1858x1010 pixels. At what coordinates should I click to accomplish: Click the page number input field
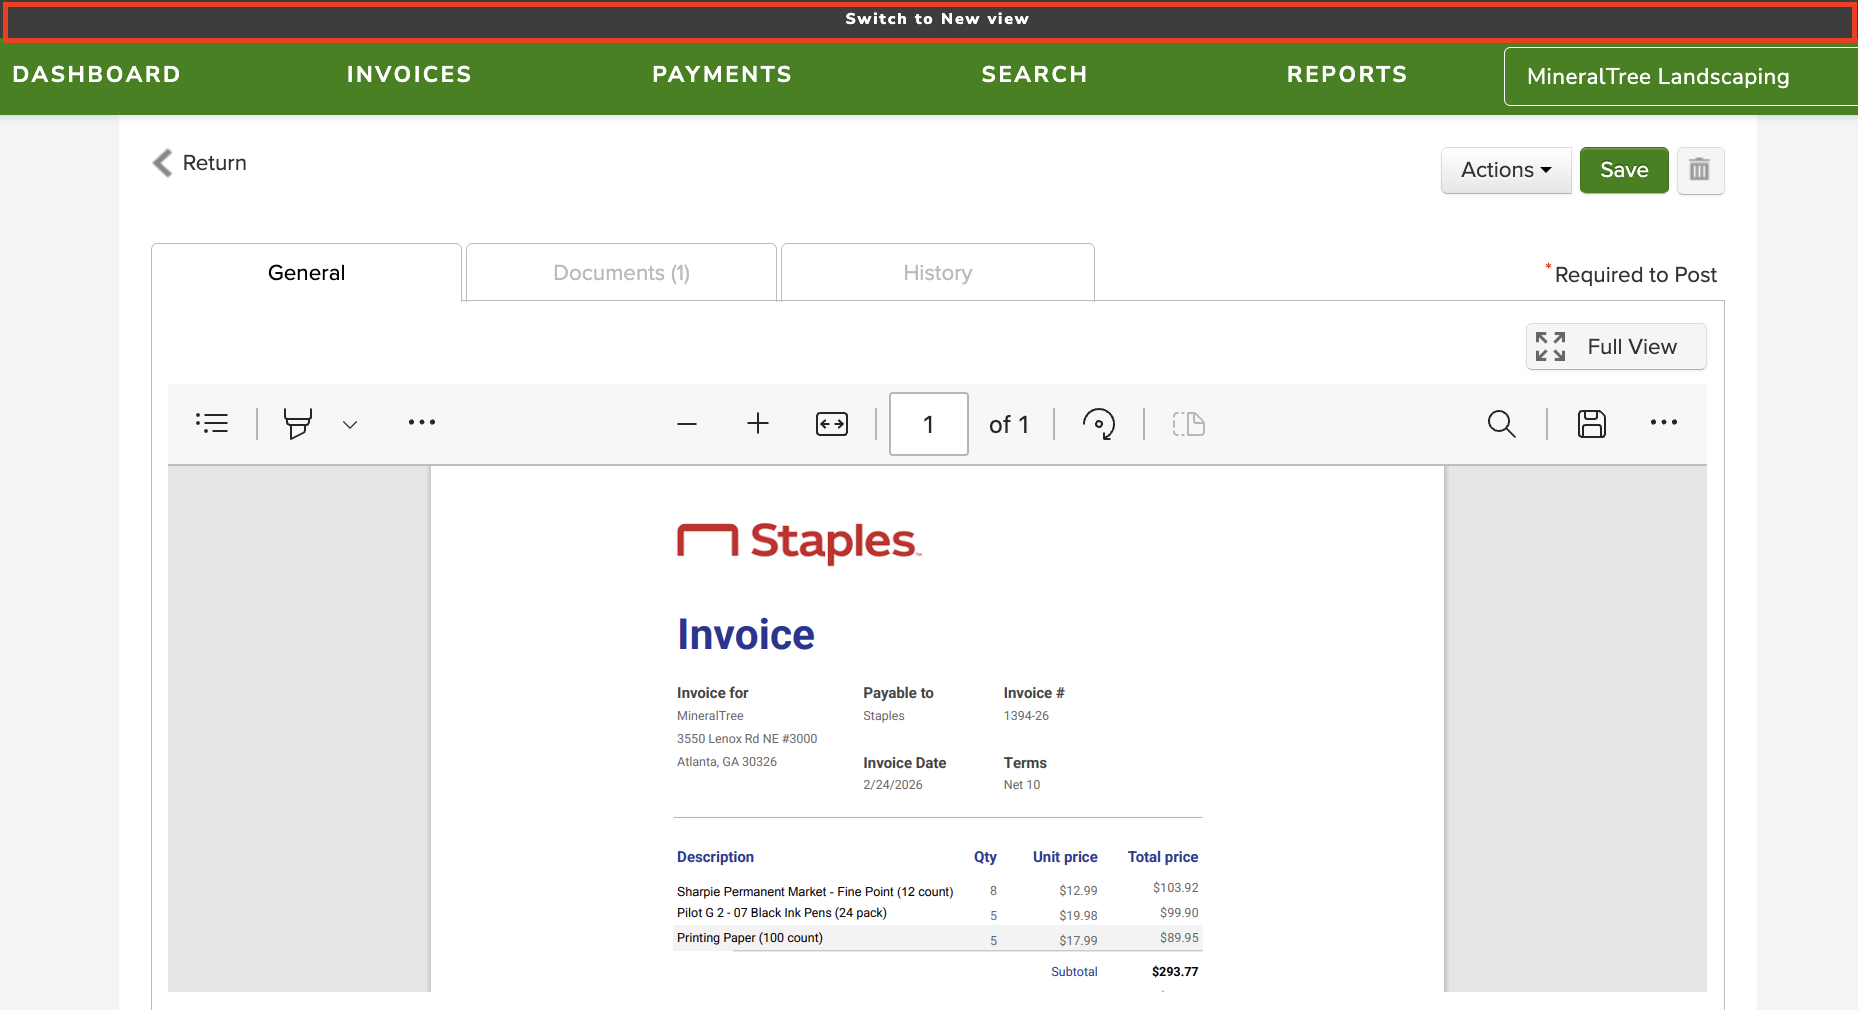coord(929,424)
